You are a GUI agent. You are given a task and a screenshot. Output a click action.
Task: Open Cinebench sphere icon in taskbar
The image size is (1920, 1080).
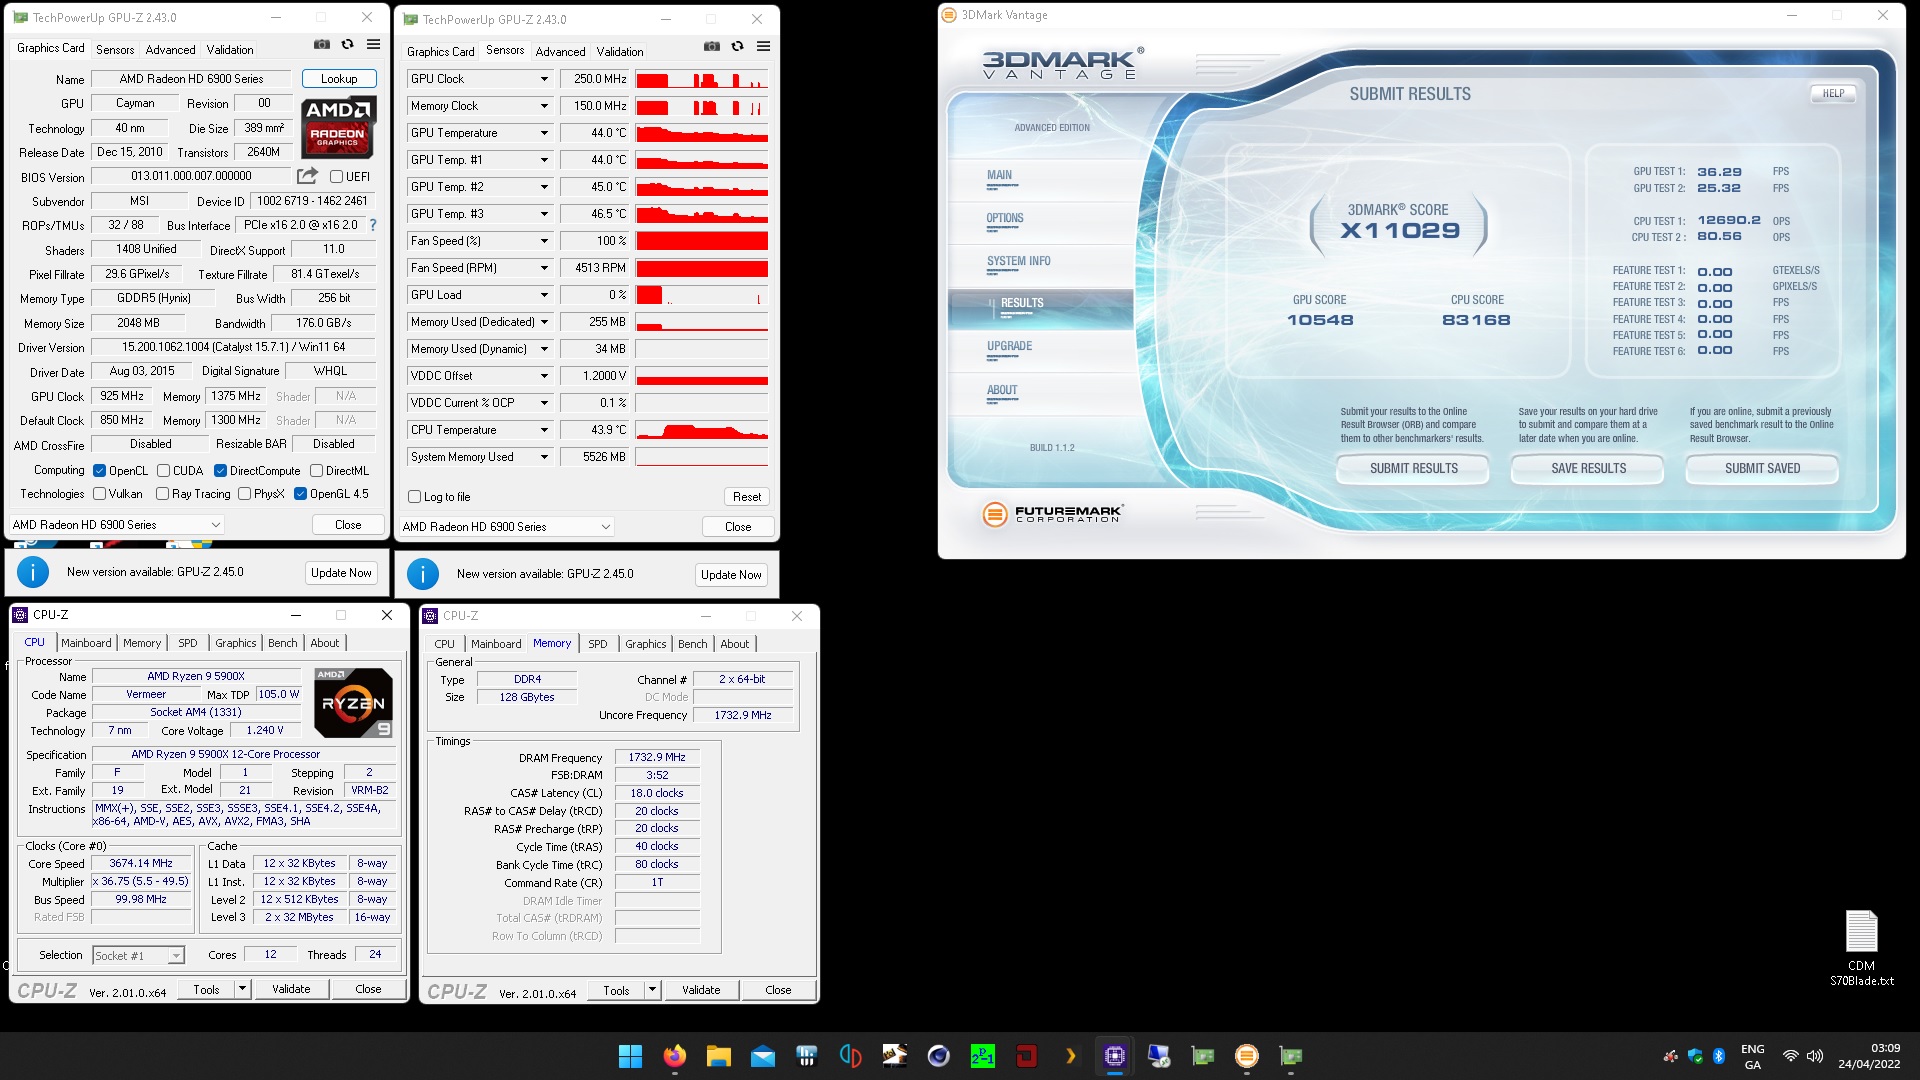(938, 1056)
